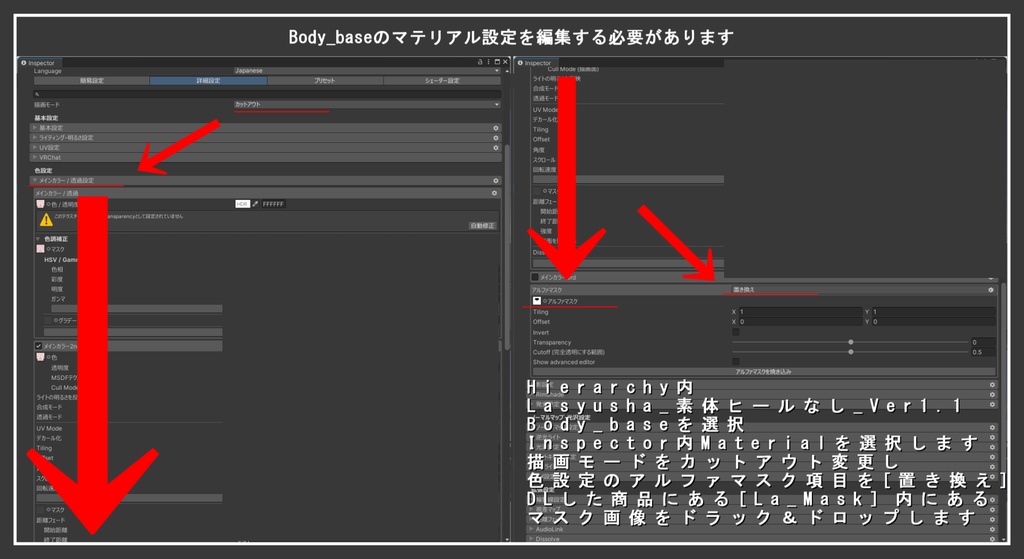
Task: Click the アルファマスクを焼き込み button
Action: [x=763, y=372]
